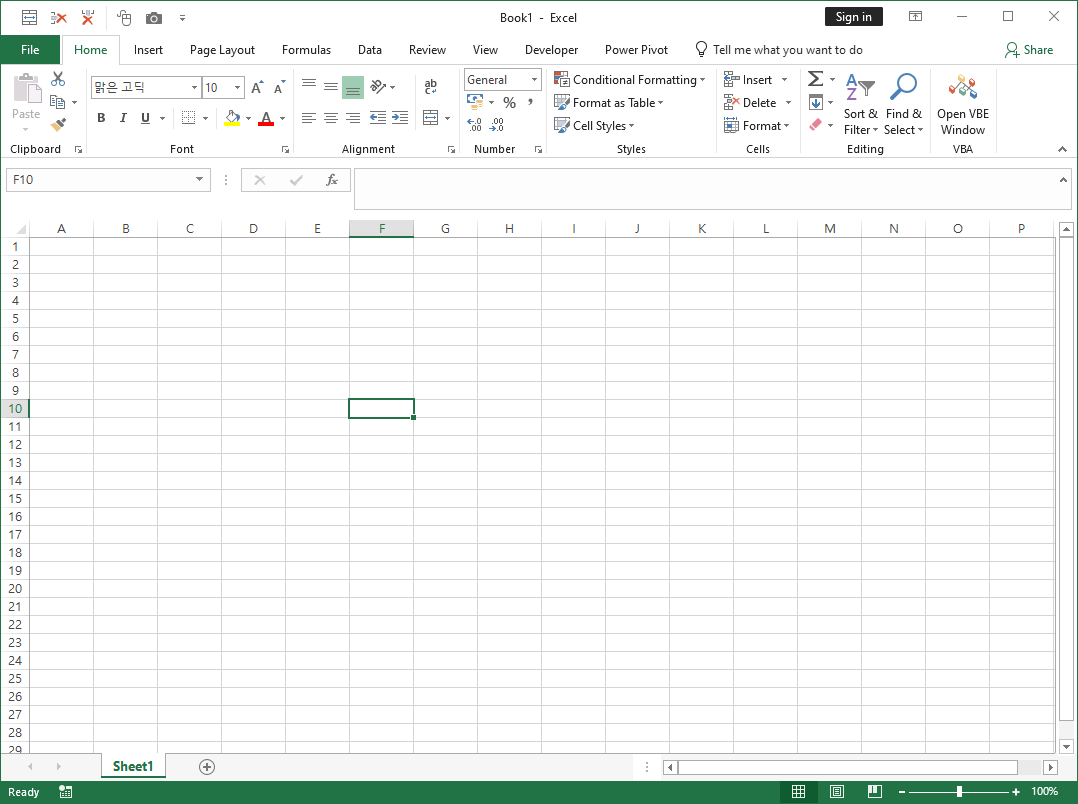This screenshot has height=804, width=1078.
Task: Click the Tell me what you want to do box
Action: coord(779,50)
